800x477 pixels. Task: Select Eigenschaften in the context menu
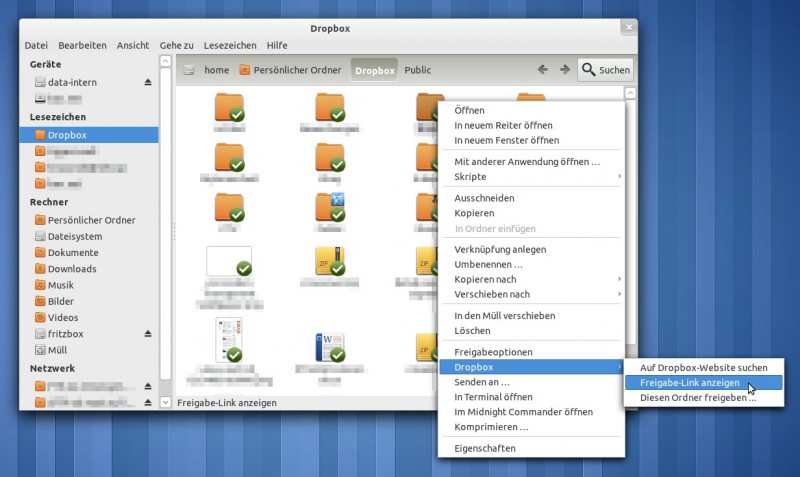click(x=485, y=448)
